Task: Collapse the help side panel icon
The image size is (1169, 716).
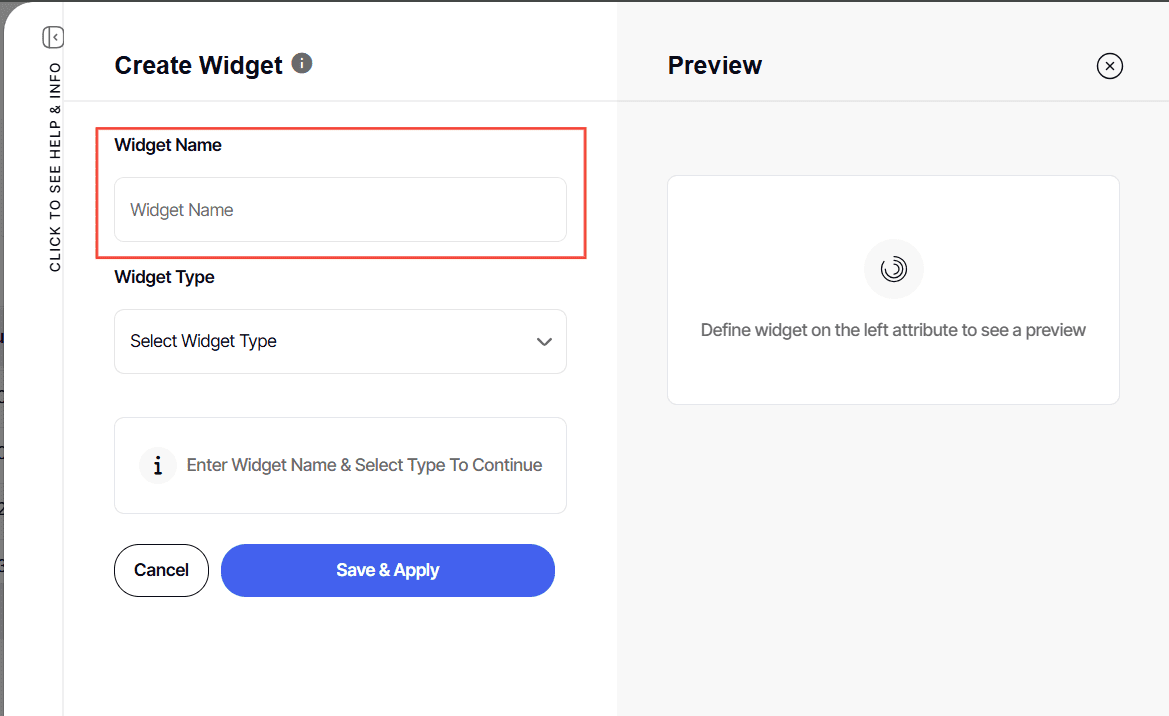Action: (x=53, y=37)
